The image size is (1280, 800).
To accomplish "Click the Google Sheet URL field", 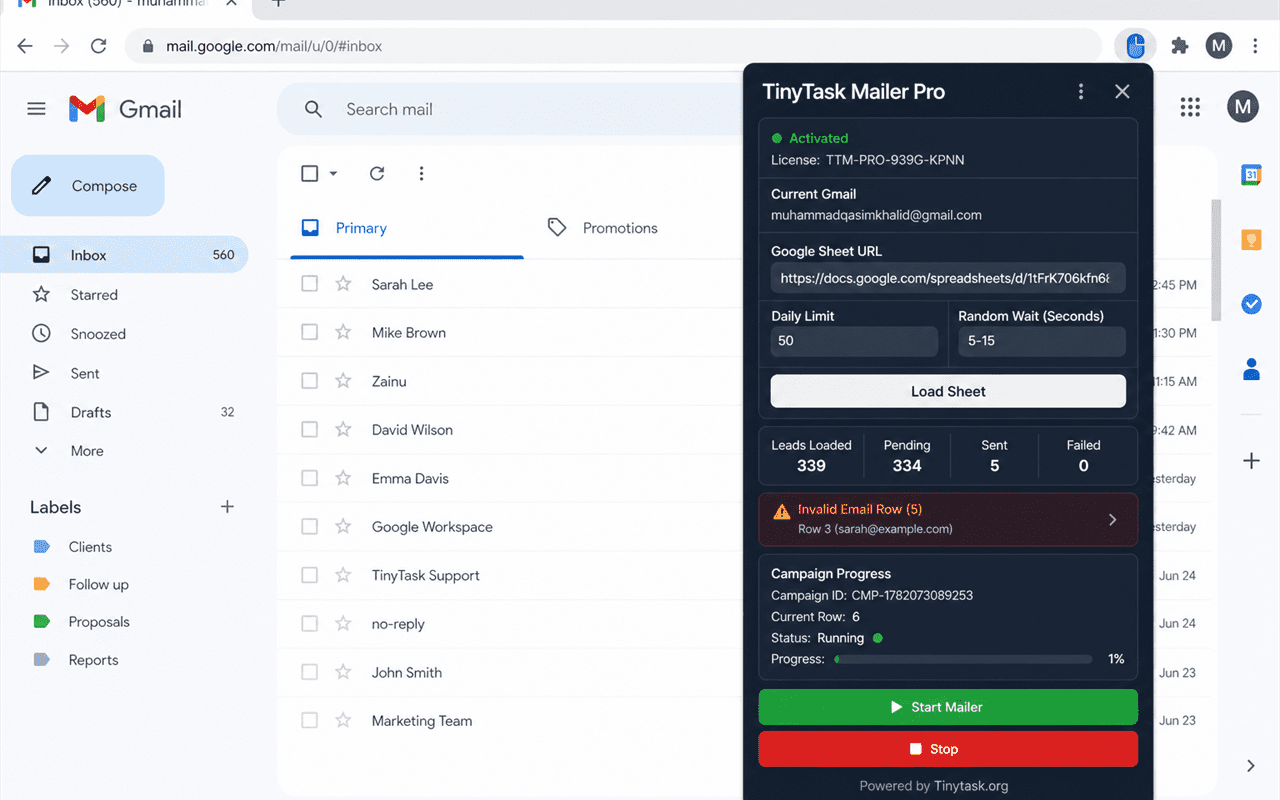I will point(948,278).
